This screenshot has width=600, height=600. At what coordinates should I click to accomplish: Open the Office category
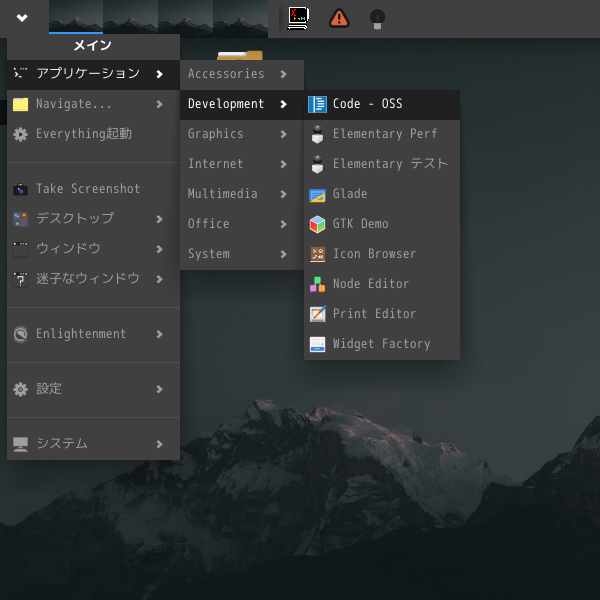(242, 224)
